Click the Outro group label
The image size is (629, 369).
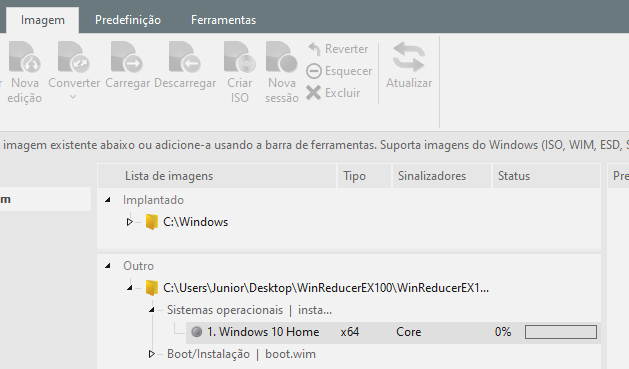pos(138,266)
